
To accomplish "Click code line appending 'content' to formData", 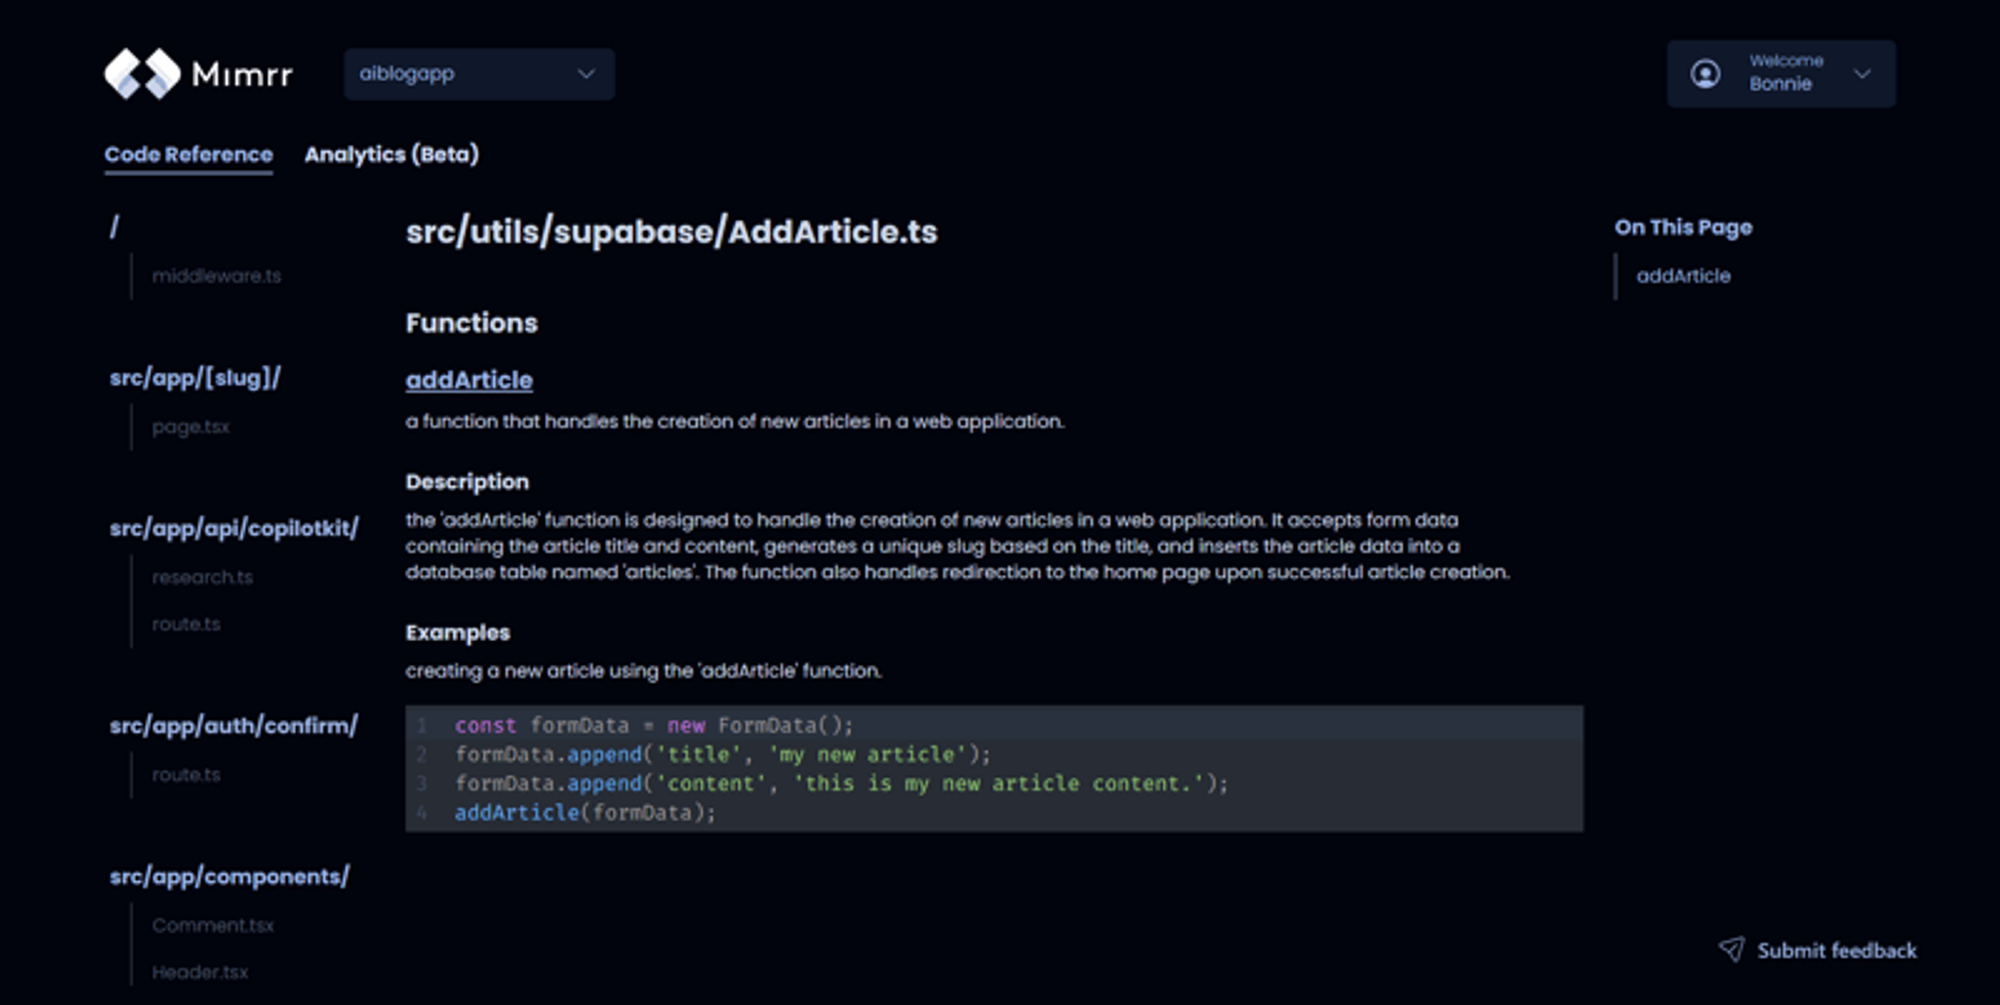I will 841,783.
